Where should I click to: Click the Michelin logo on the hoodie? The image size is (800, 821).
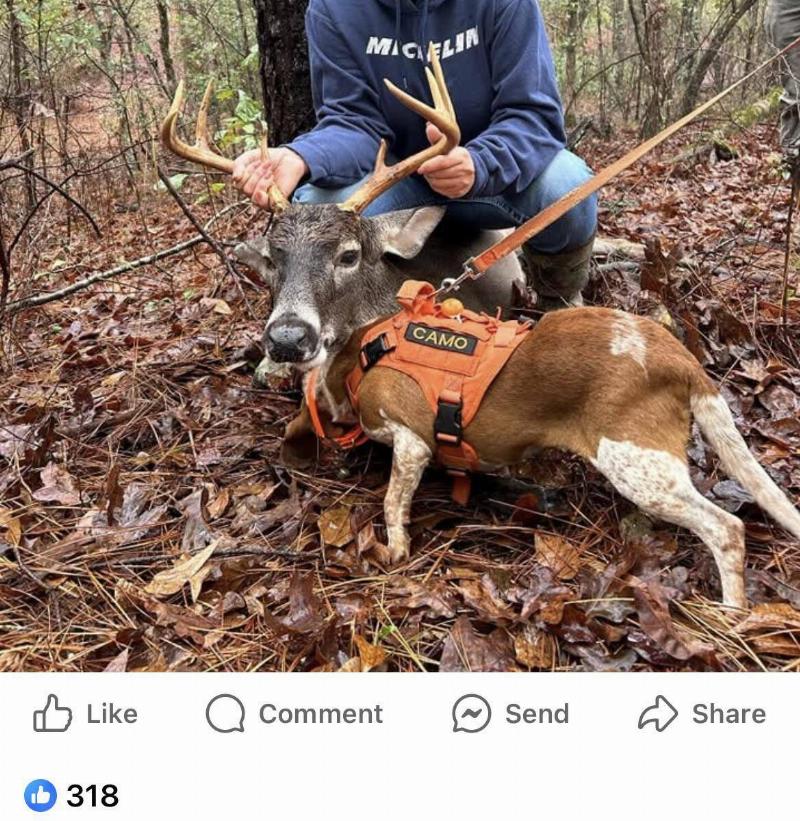tap(421, 44)
